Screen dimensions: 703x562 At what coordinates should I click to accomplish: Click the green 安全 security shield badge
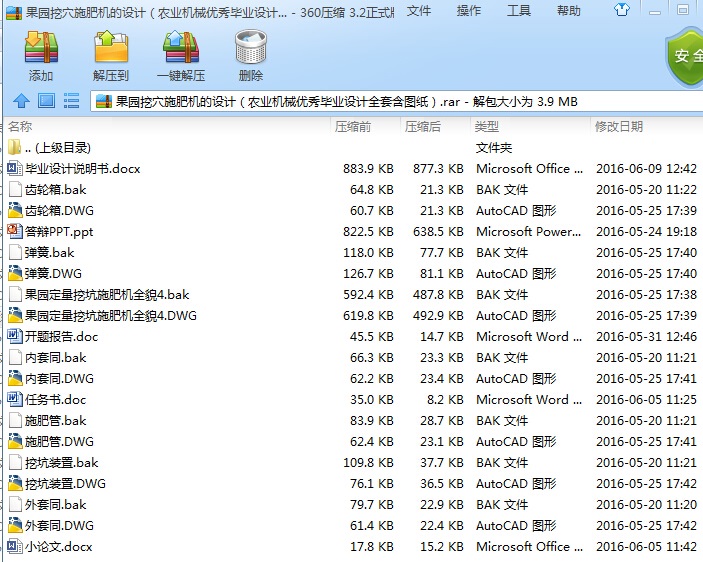[x=685, y=56]
